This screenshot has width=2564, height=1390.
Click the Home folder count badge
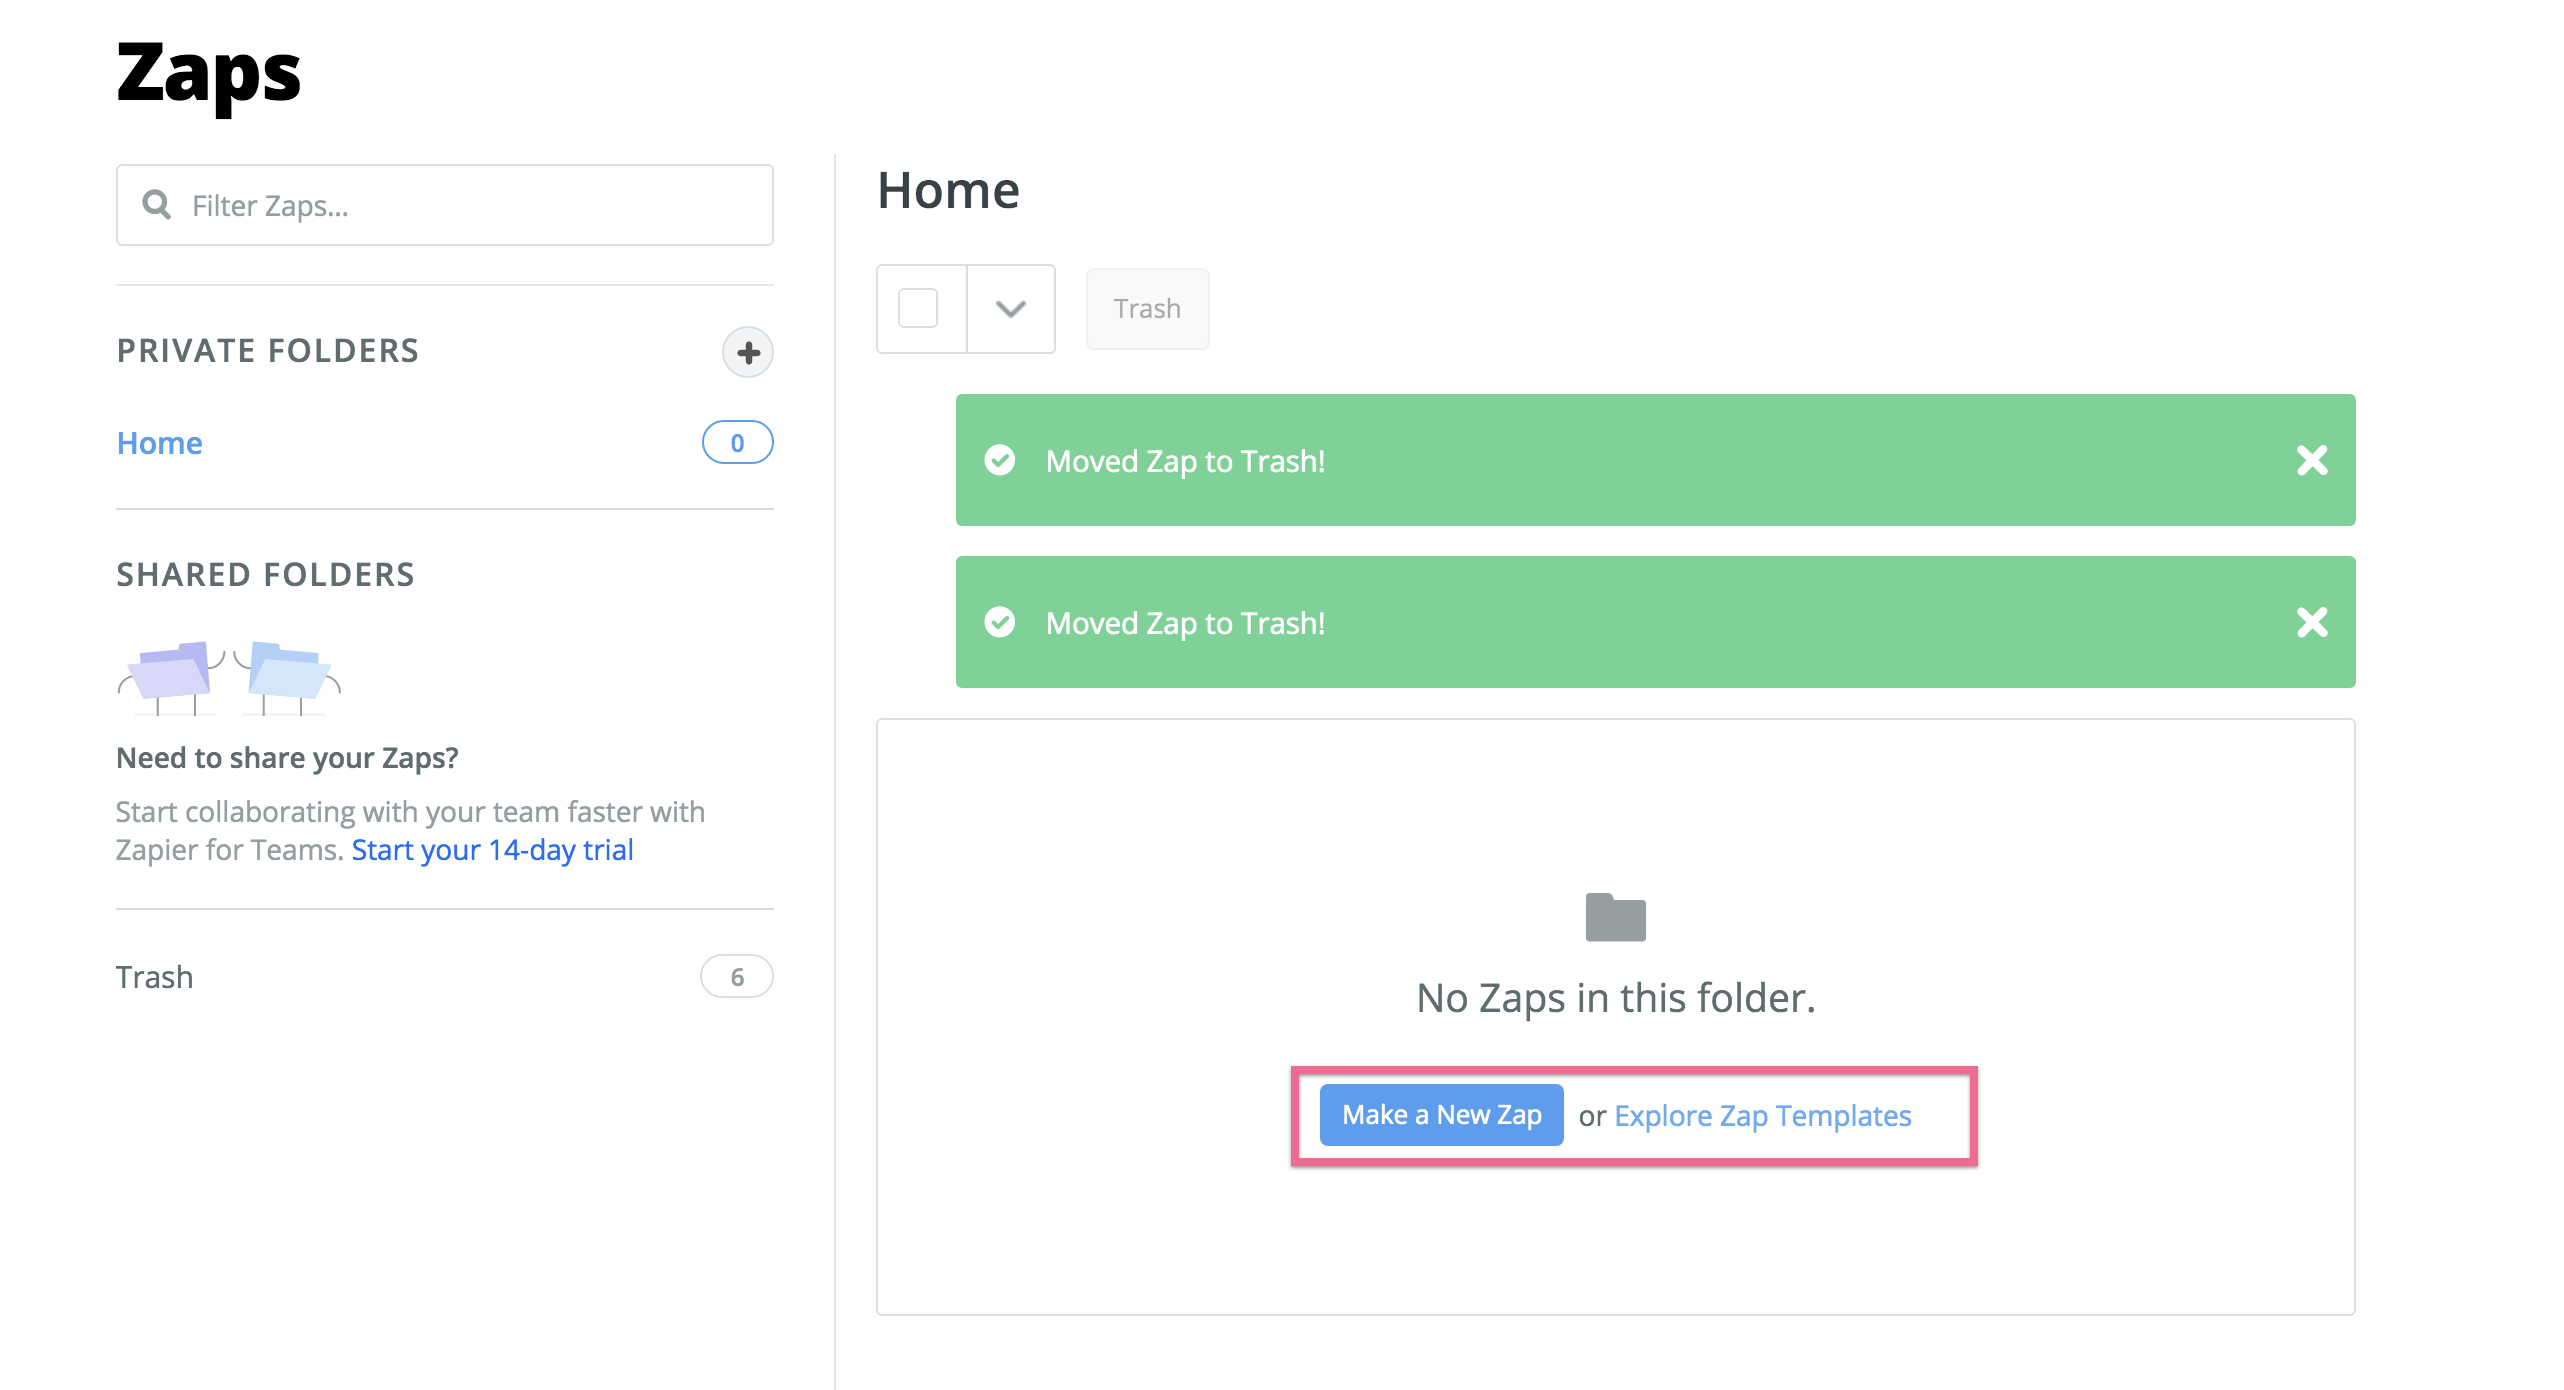tap(737, 443)
